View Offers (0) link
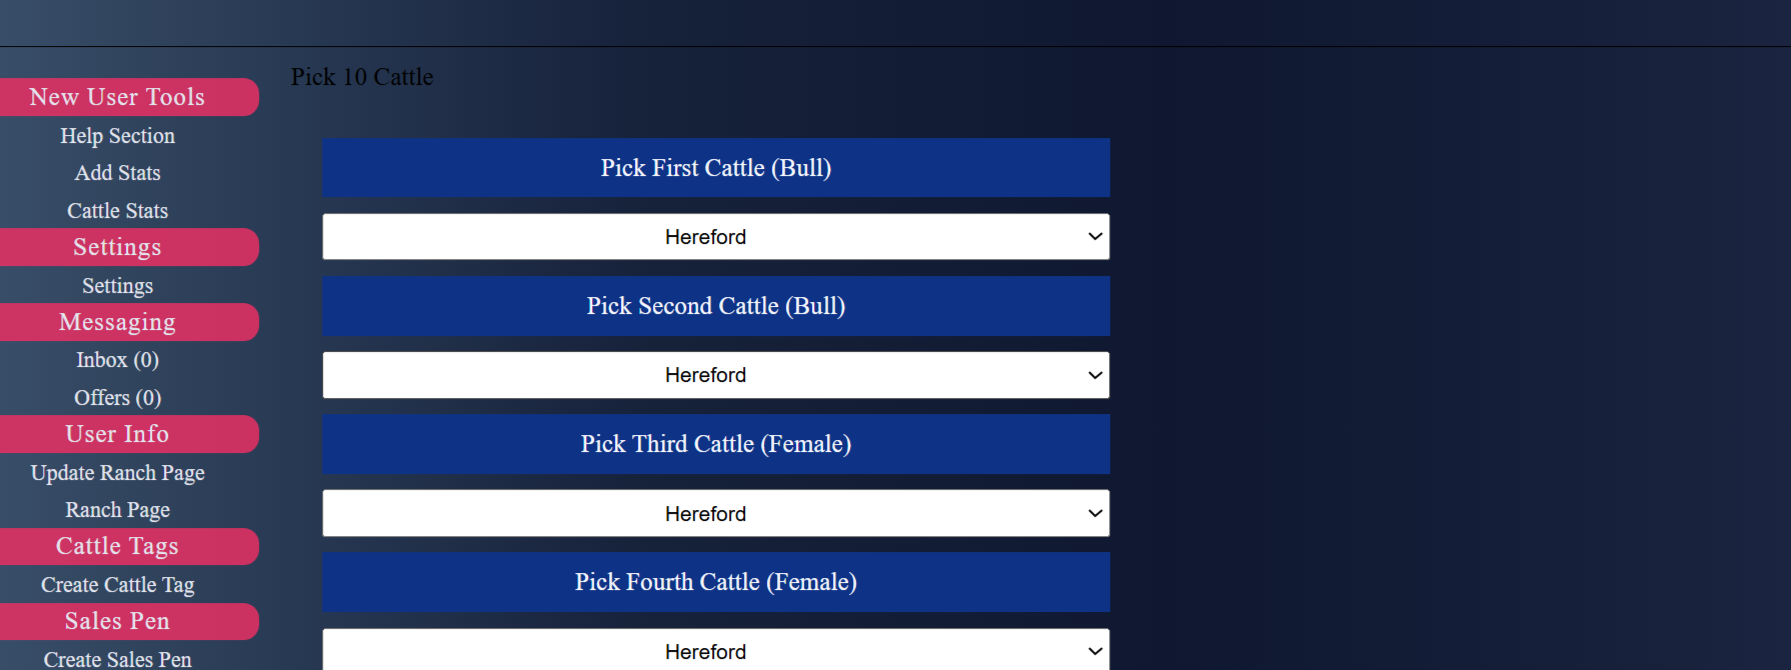 tap(117, 398)
